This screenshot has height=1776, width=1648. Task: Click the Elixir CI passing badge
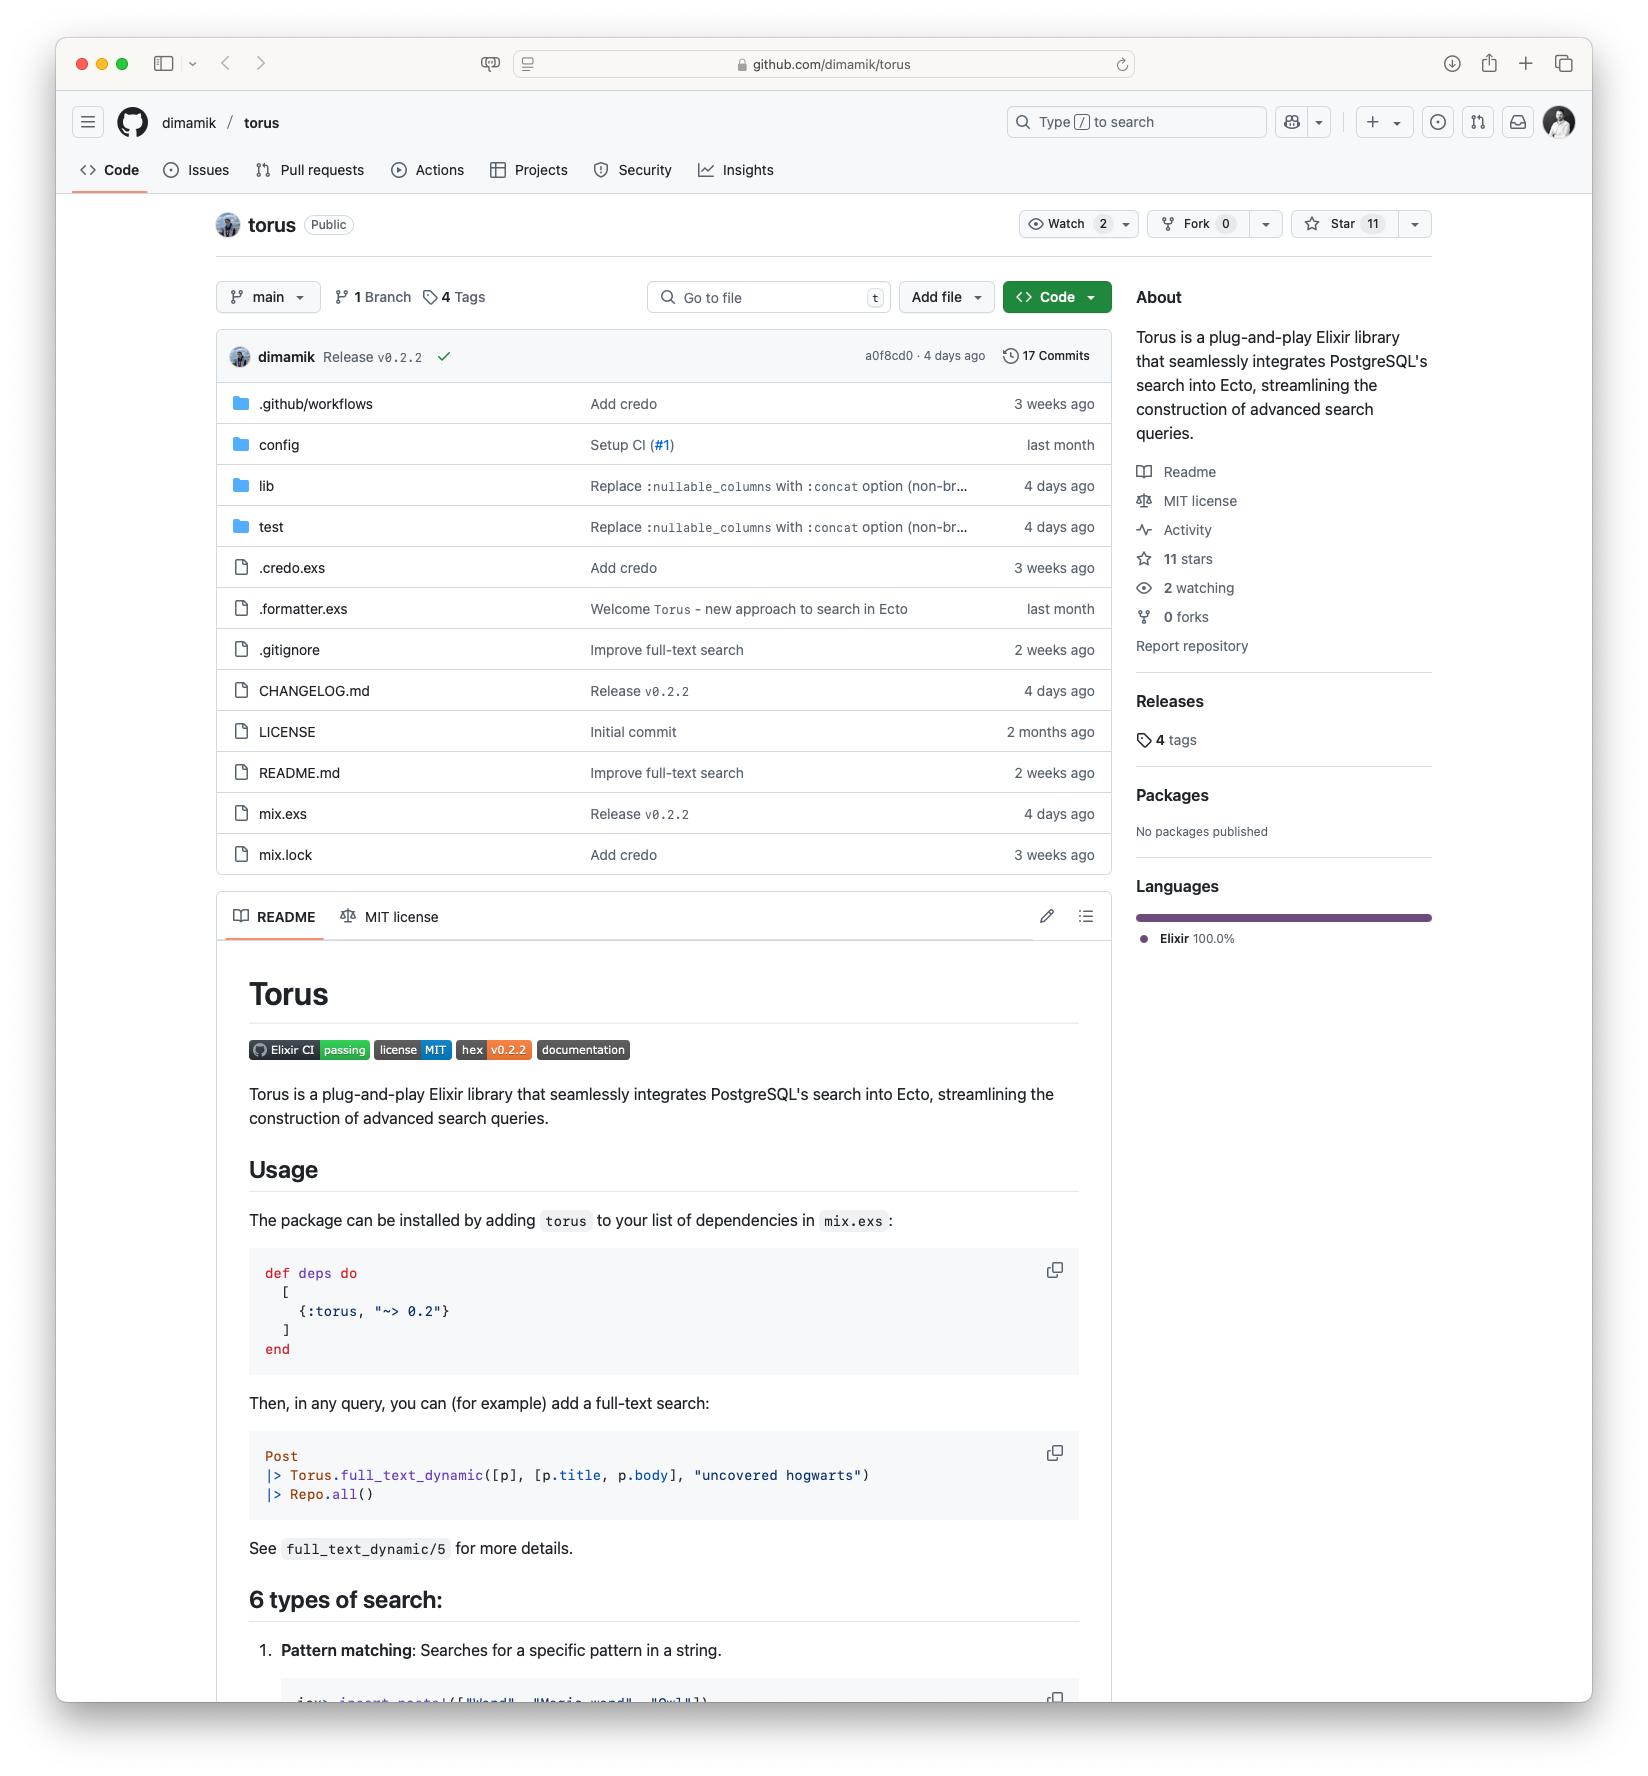pos(308,1050)
